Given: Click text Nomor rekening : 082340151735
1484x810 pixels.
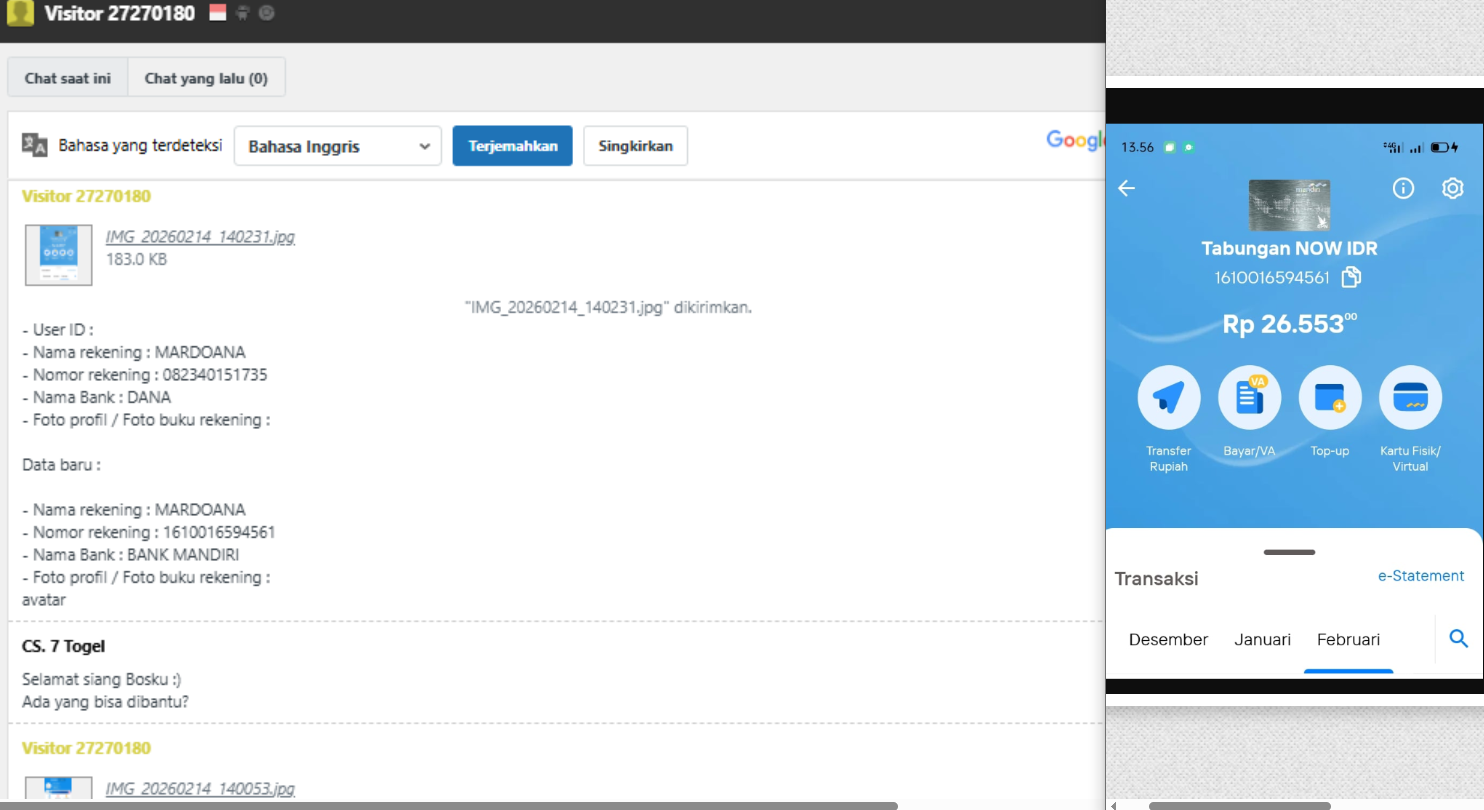Looking at the screenshot, I should point(145,375).
